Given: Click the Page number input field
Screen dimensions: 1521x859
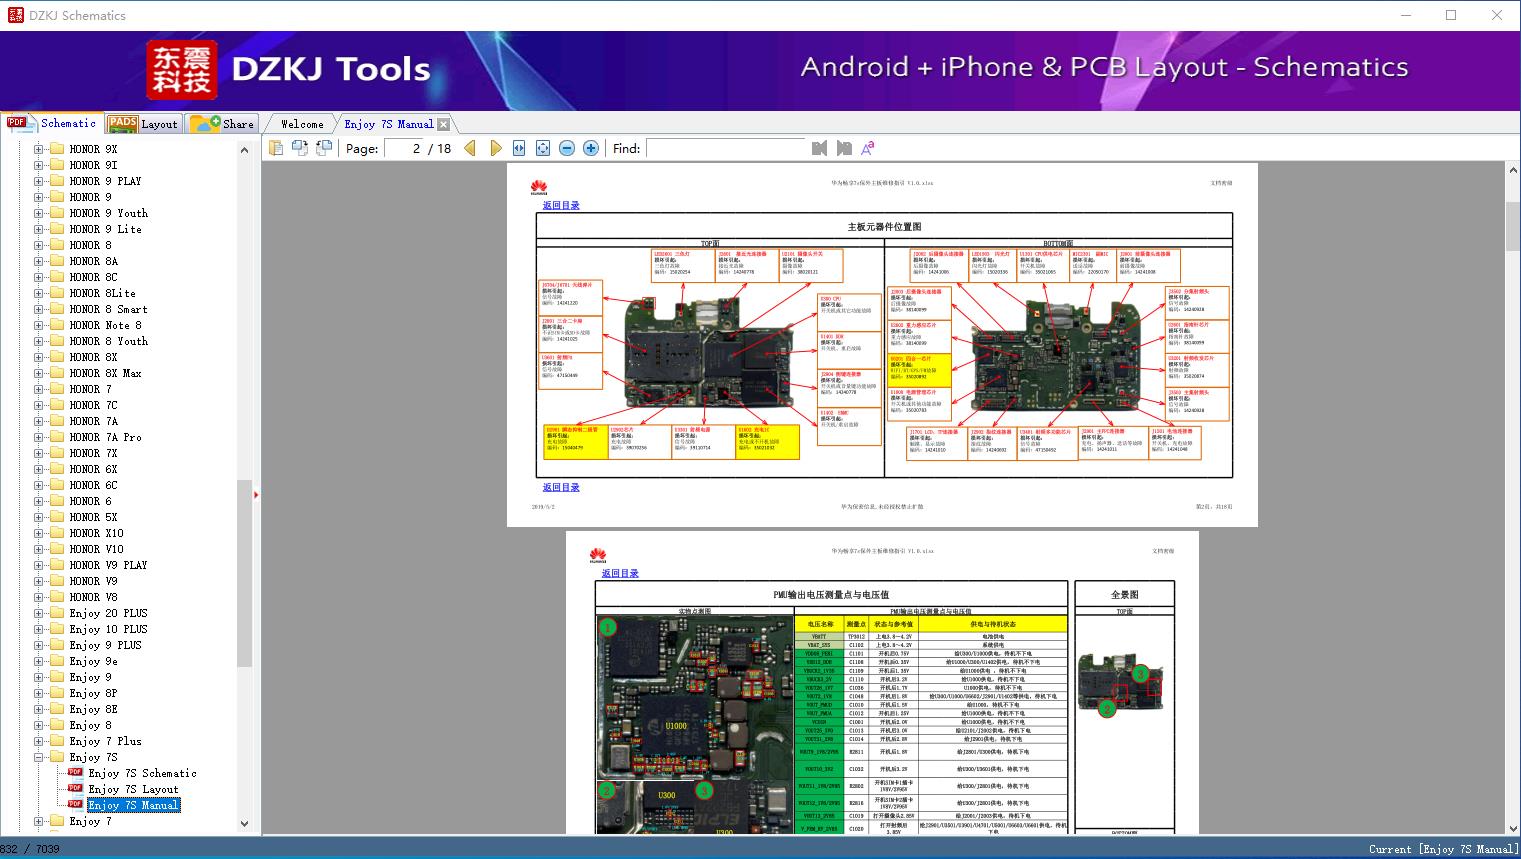Looking at the screenshot, I should (x=403, y=148).
